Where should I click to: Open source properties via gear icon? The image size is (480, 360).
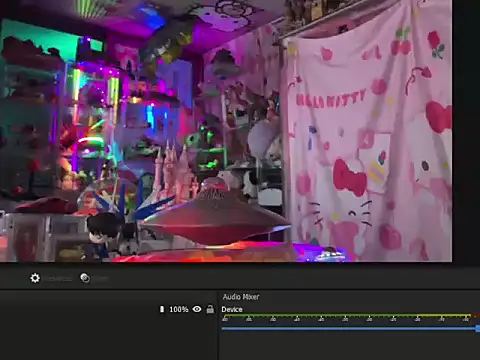point(35,278)
